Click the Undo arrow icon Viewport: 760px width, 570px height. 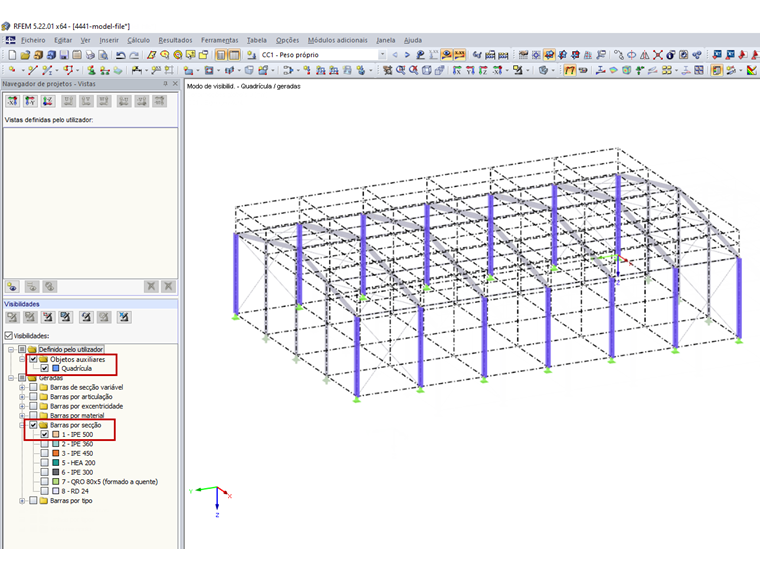pyautogui.click(x=121, y=55)
